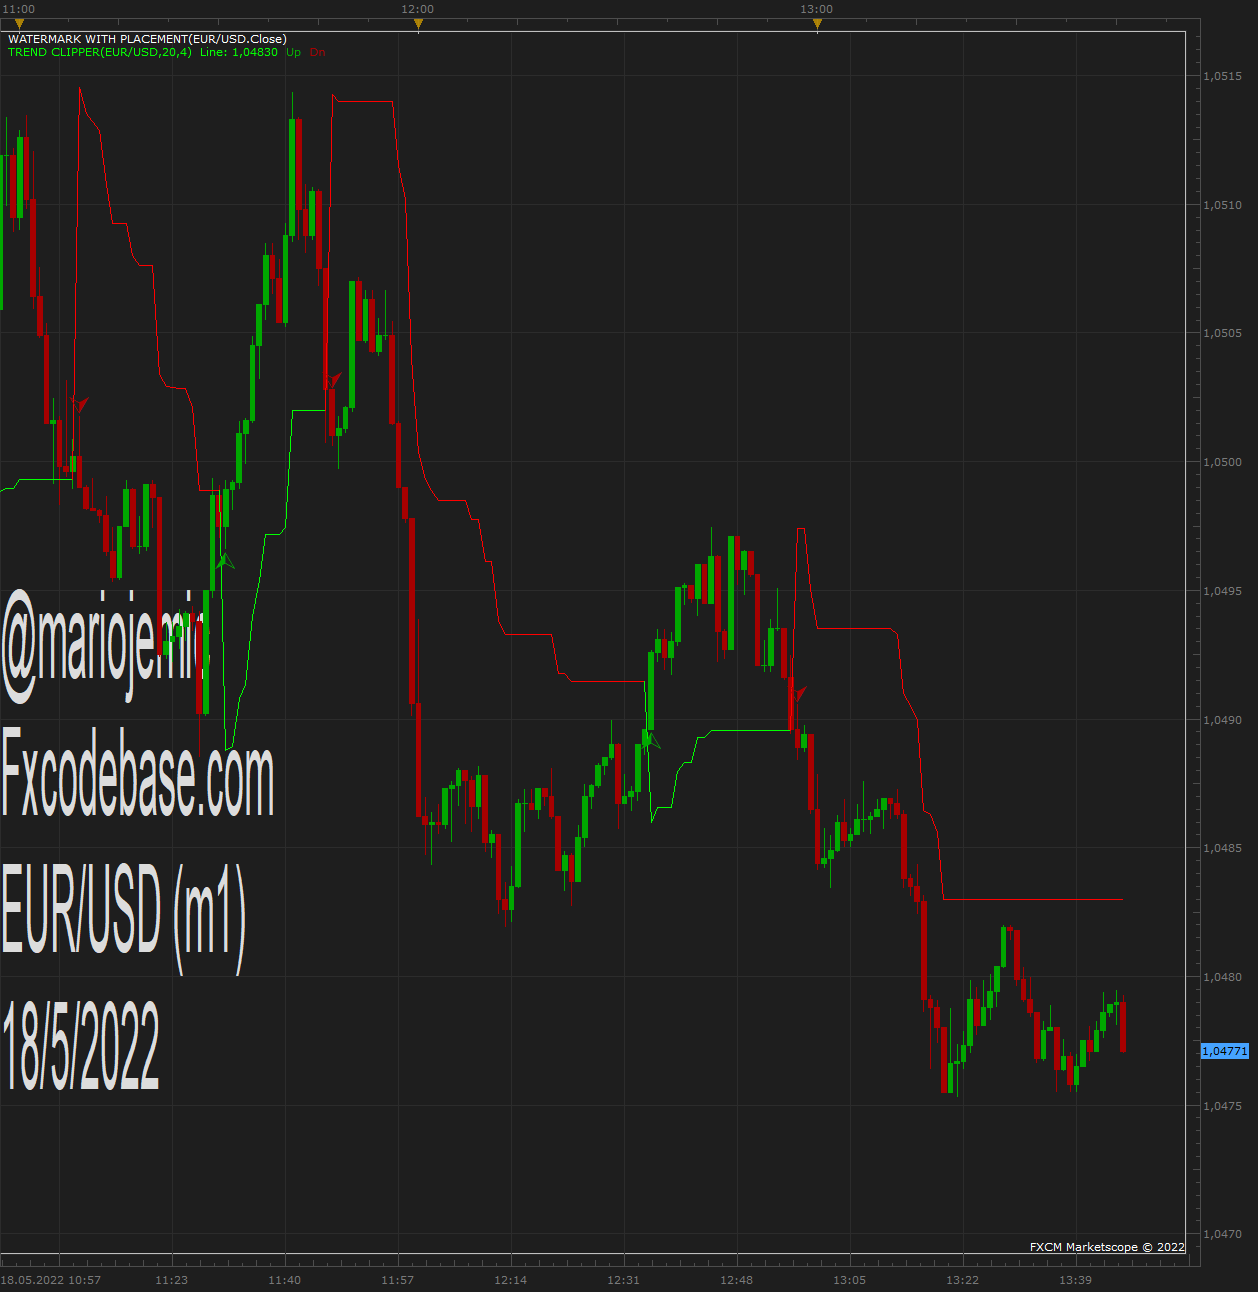Viewport: 1258px width, 1292px height.
Task: Click the 11:57 time axis label
Action: coord(398,1280)
